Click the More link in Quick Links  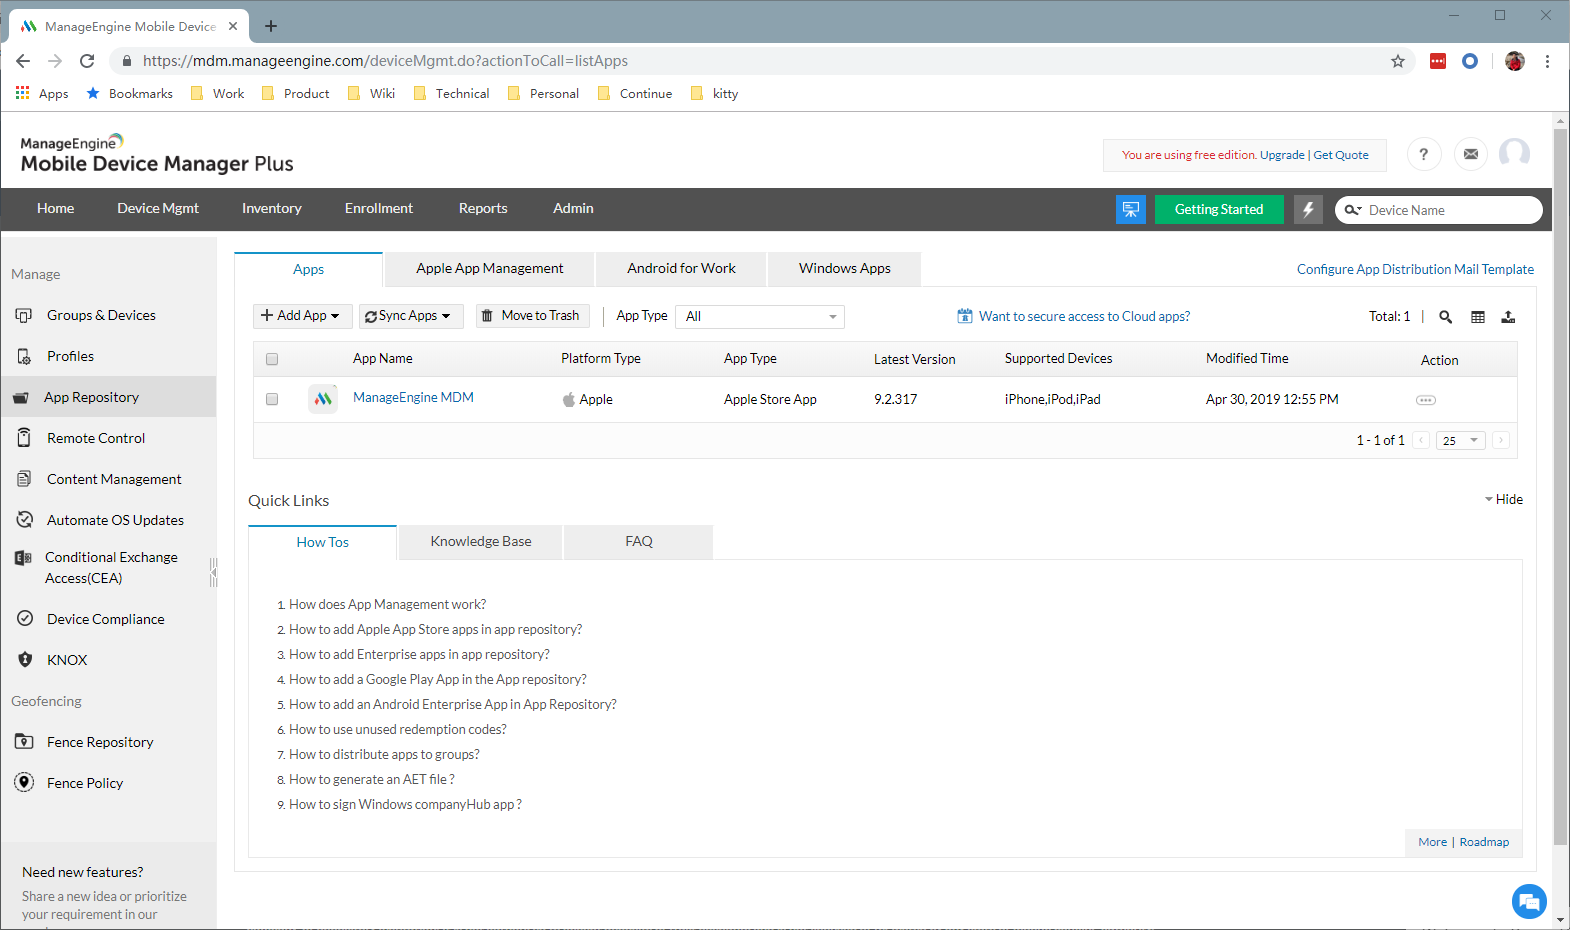tap(1432, 842)
